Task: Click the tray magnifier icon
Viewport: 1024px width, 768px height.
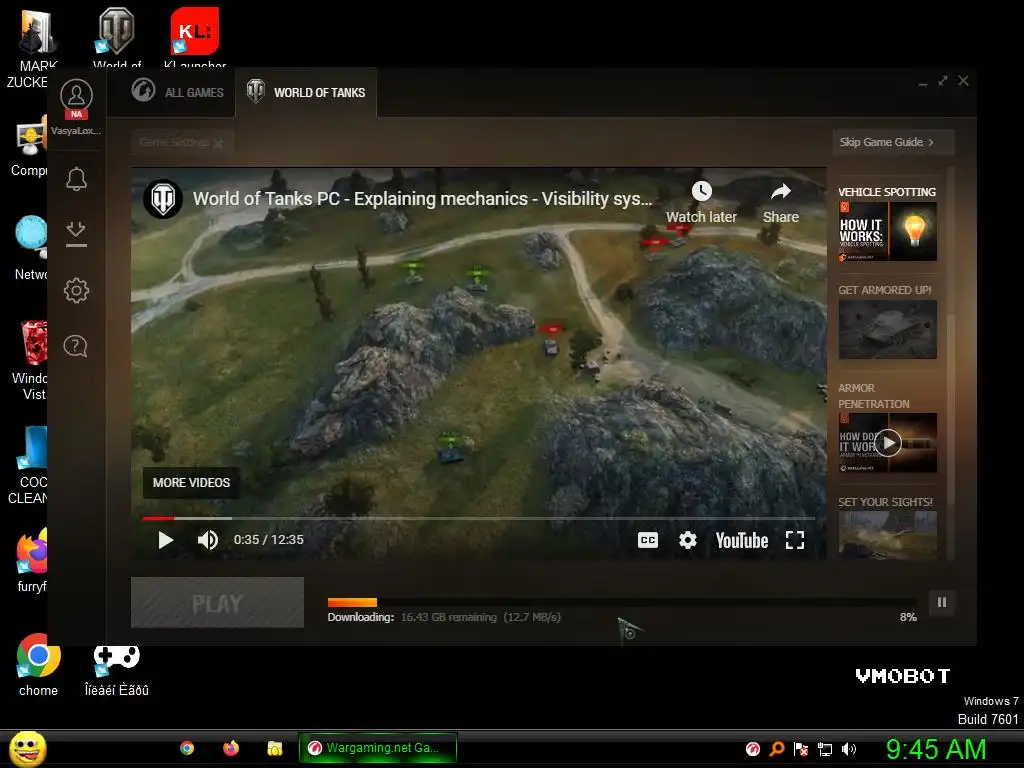Action: (x=776, y=749)
